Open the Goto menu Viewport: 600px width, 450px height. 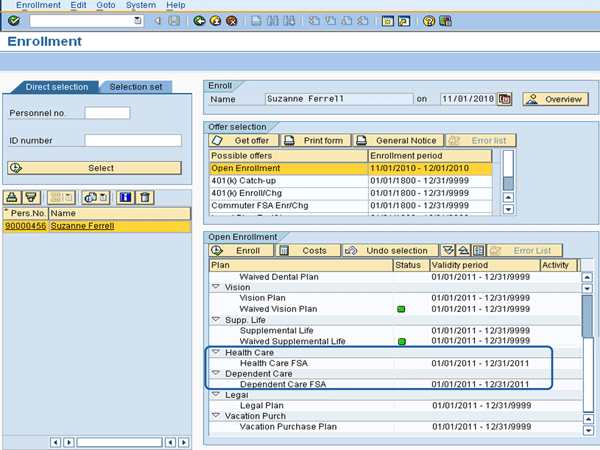click(107, 6)
